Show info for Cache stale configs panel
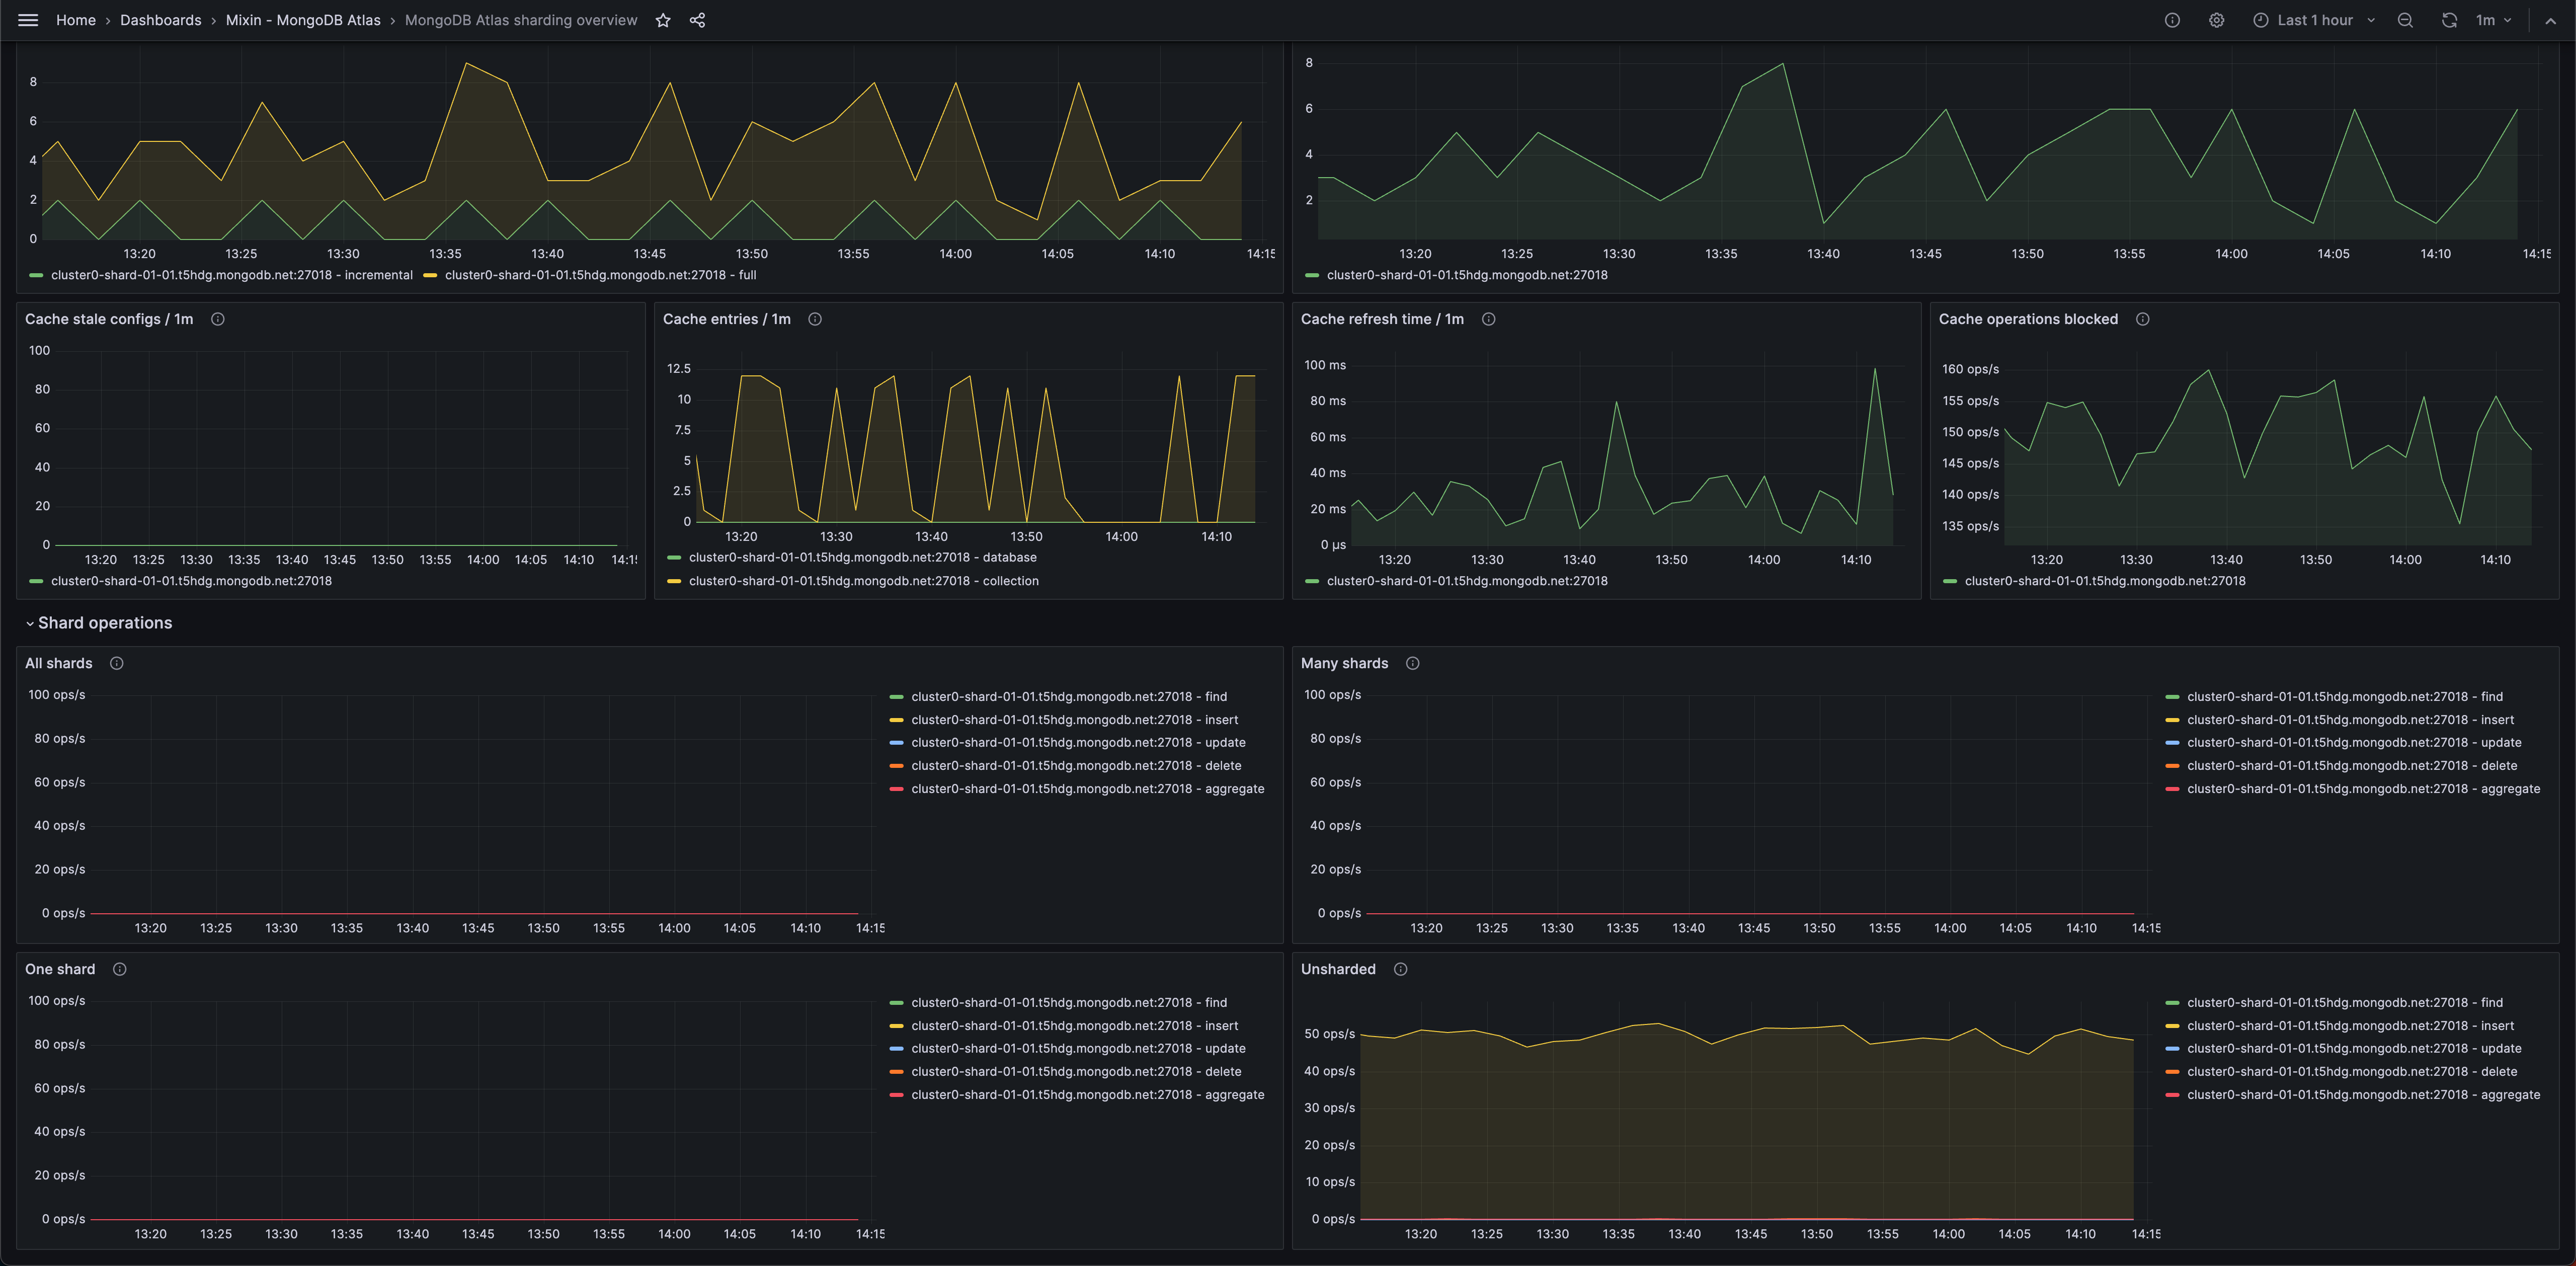Screen dimensions: 2576x1266 [218, 319]
